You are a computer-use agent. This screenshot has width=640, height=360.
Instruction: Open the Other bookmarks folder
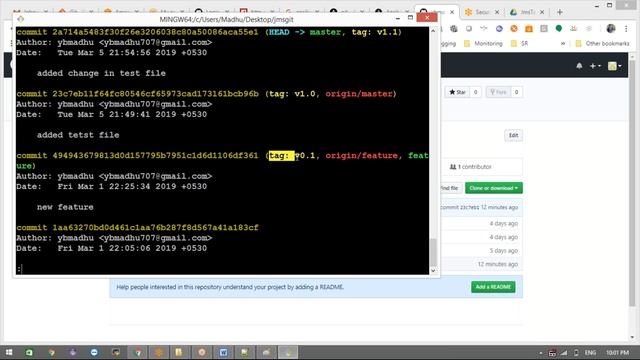point(602,43)
